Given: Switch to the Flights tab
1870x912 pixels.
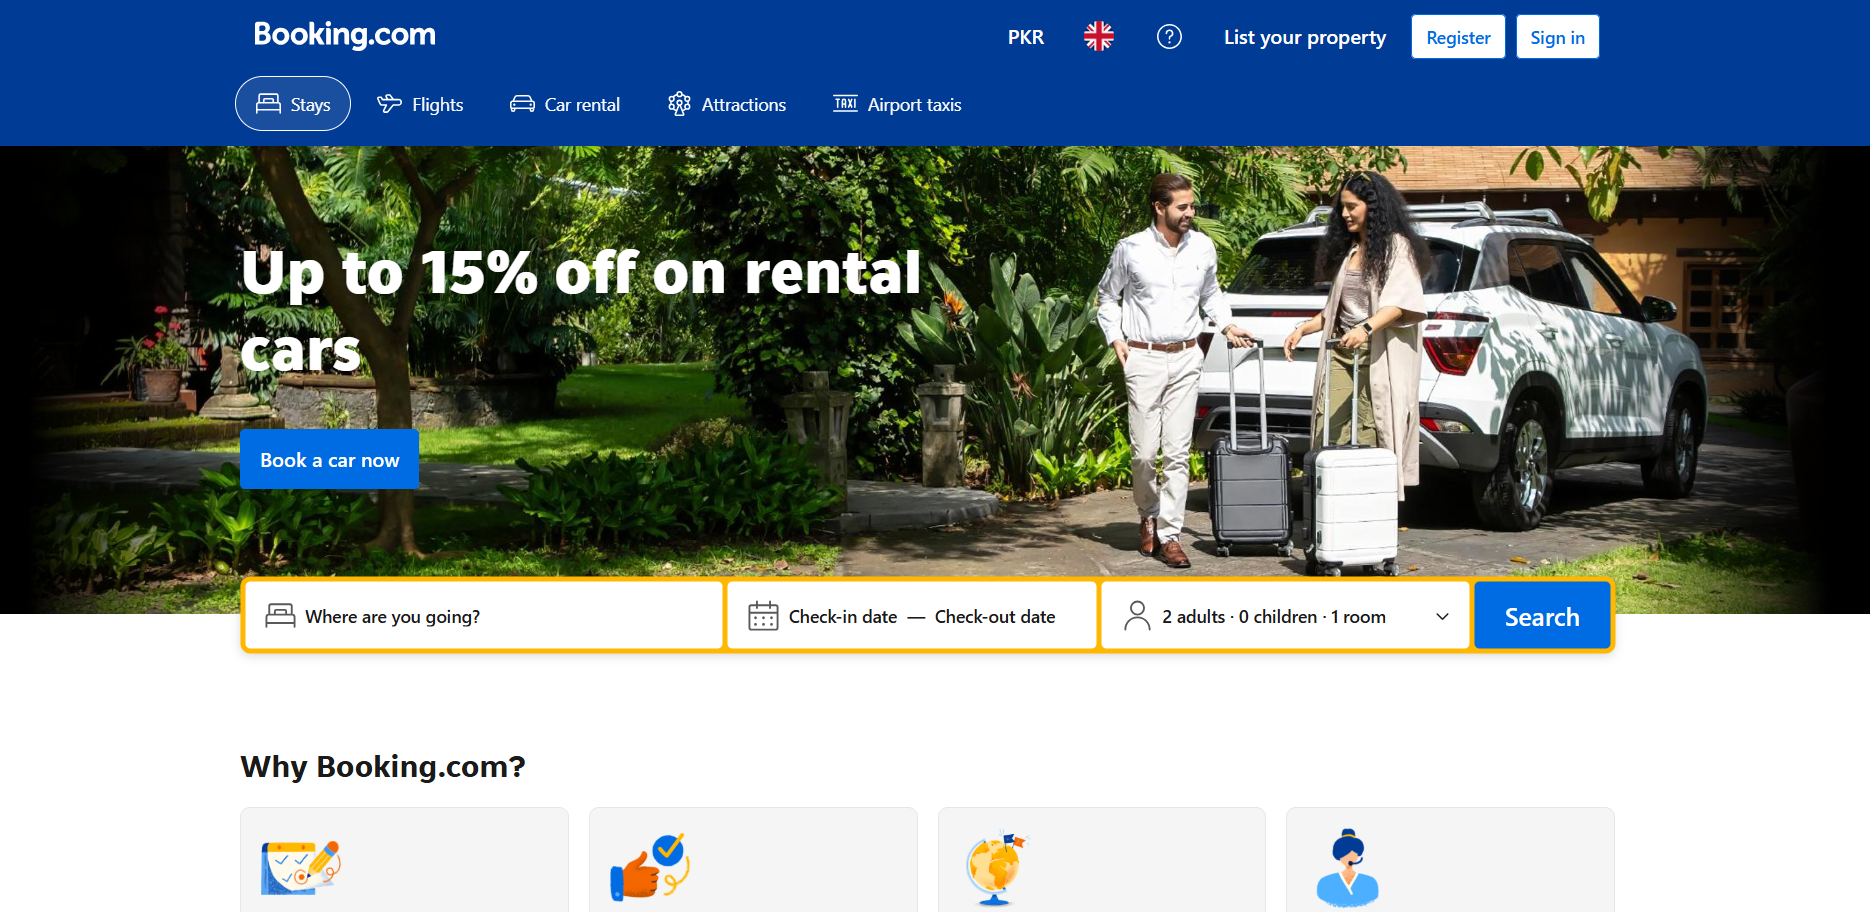Looking at the screenshot, I should coord(420,104).
